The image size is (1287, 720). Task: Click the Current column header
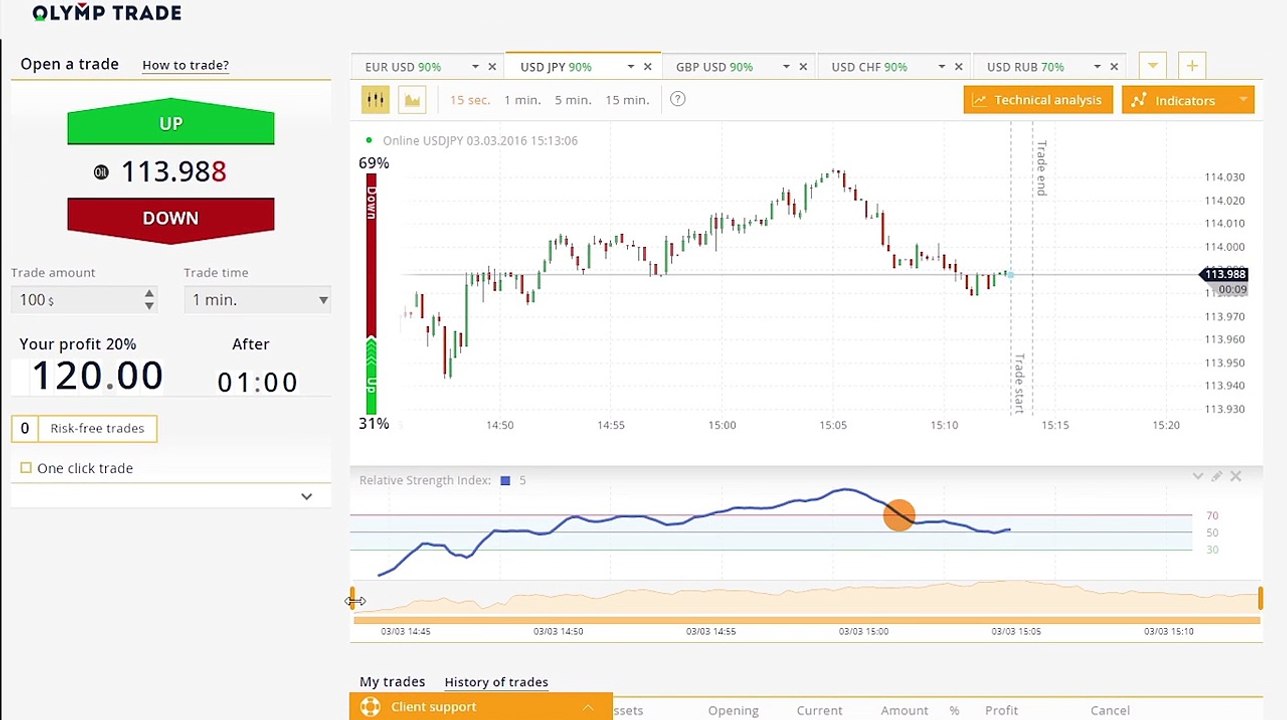coord(819,711)
